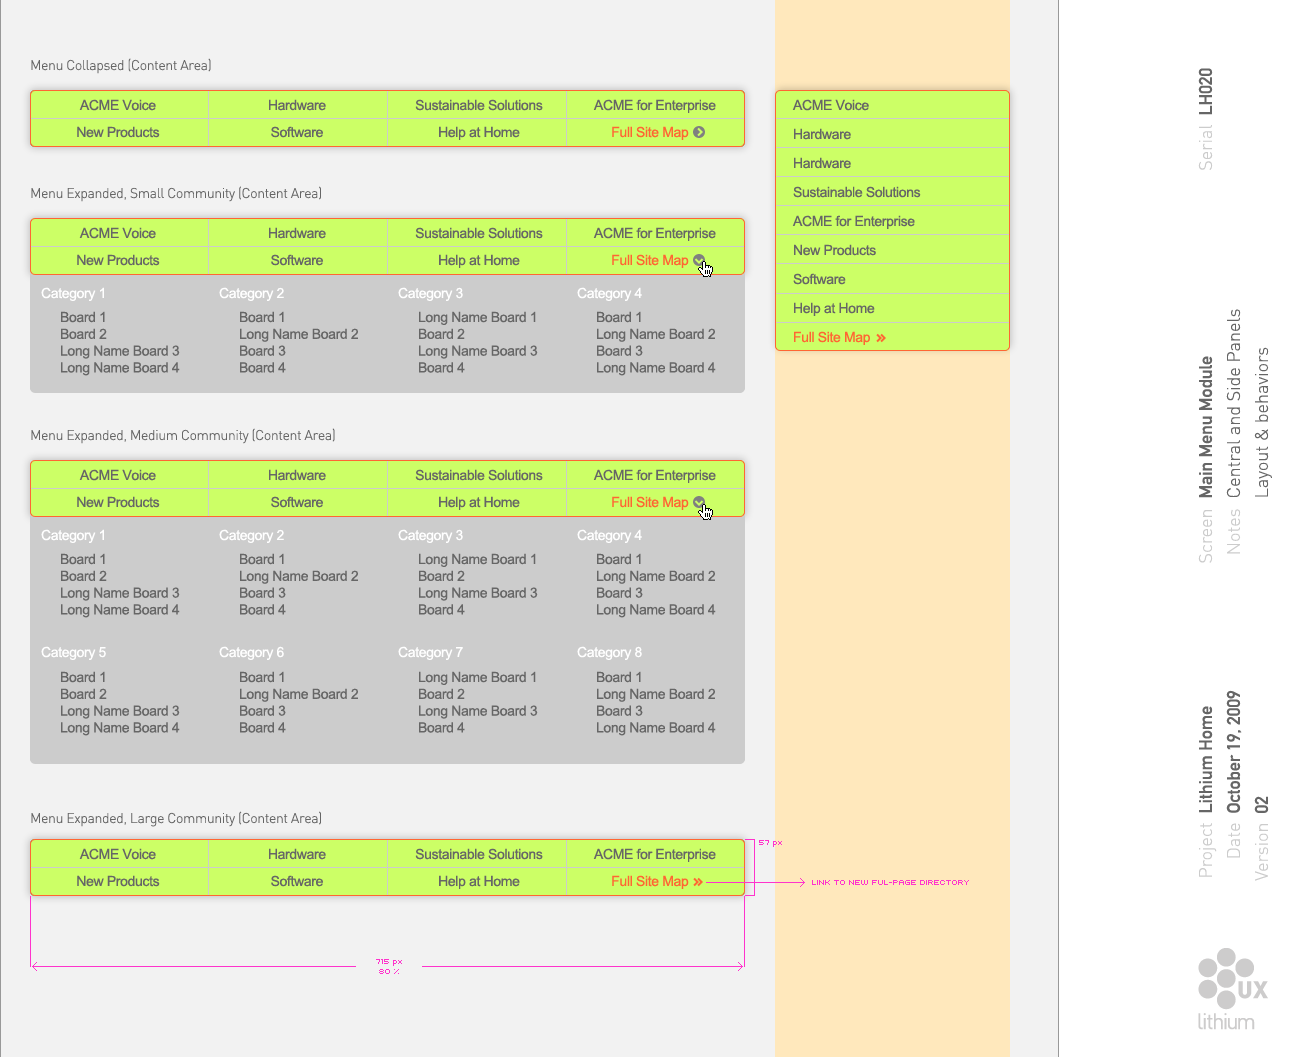Viewport: 1300px width, 1057px height.
Task: Click the 'Main Menu Module' screen title
Action: 1206,427
